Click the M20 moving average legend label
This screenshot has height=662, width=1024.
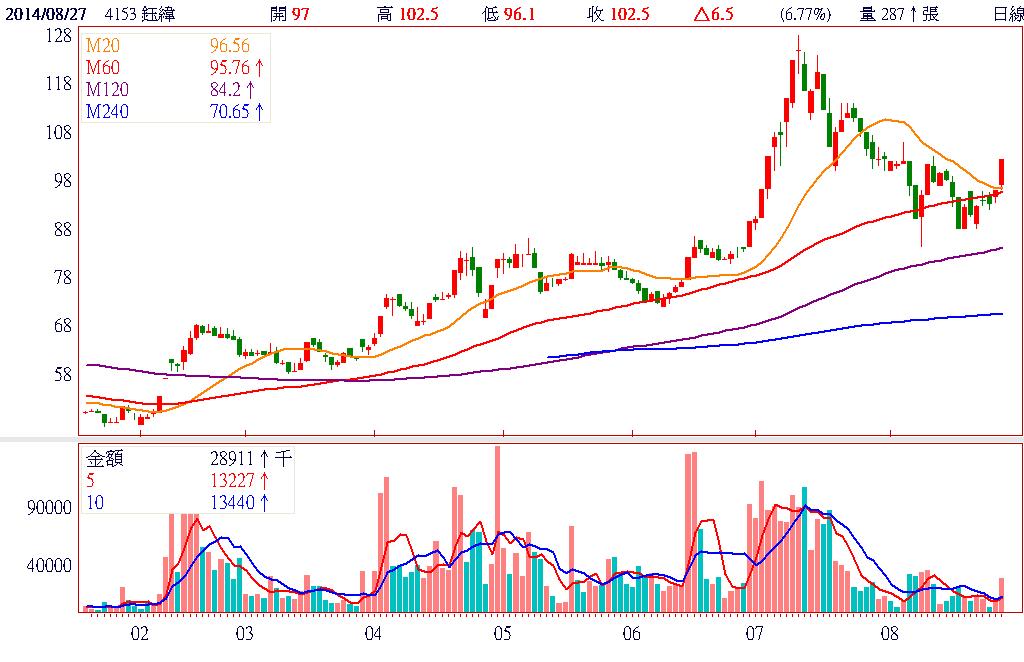(101, 46)
